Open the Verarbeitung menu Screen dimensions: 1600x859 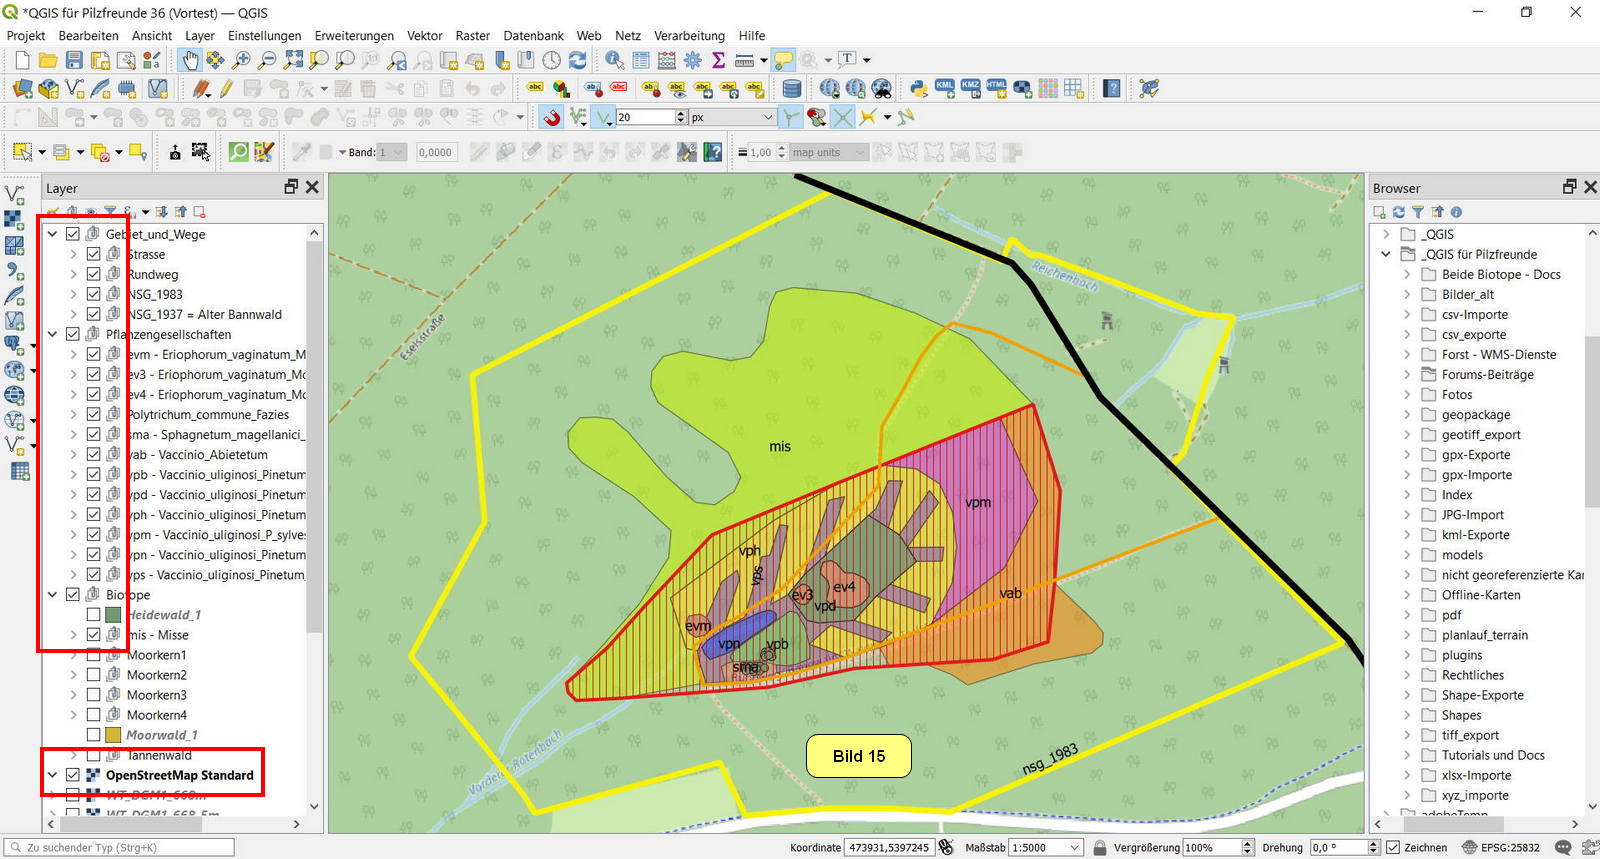(x=689, y=35)
